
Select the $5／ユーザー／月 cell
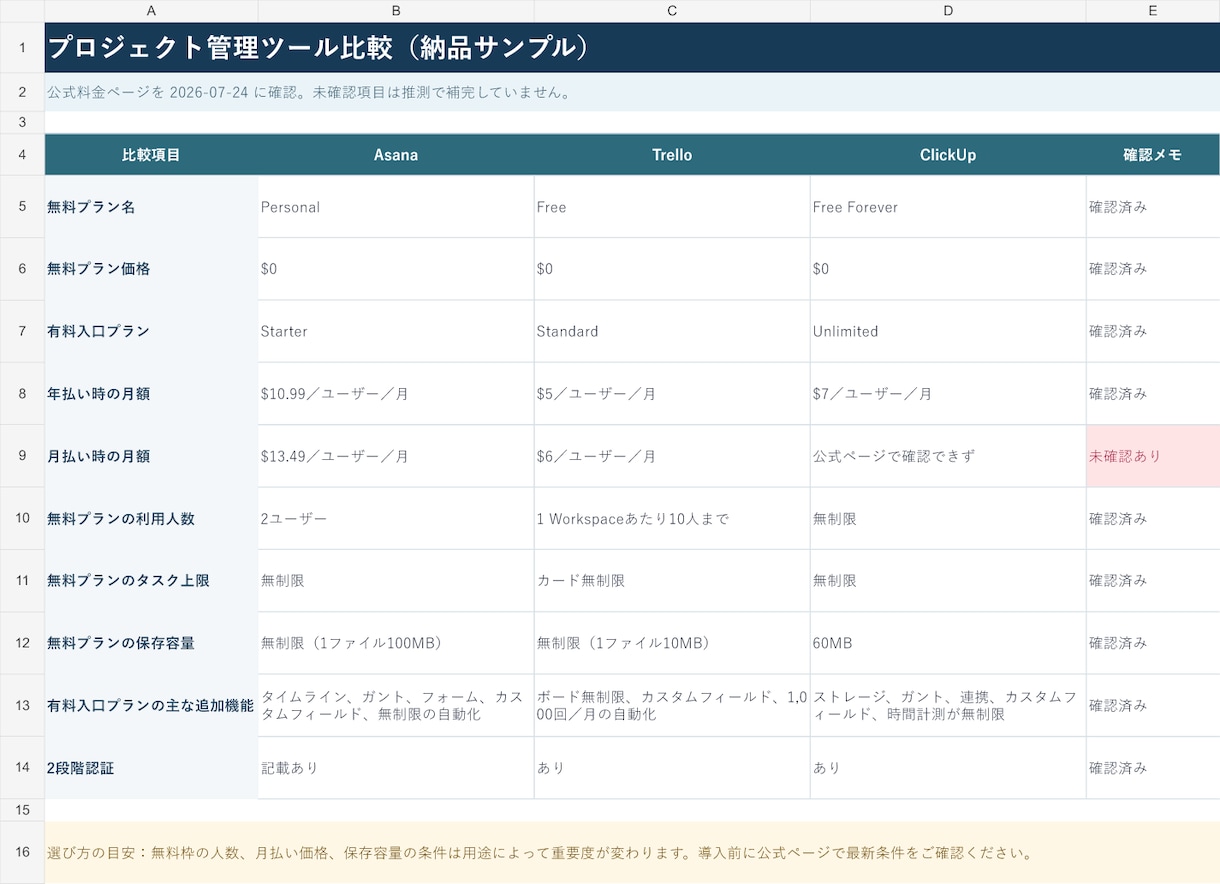(672, 394)
